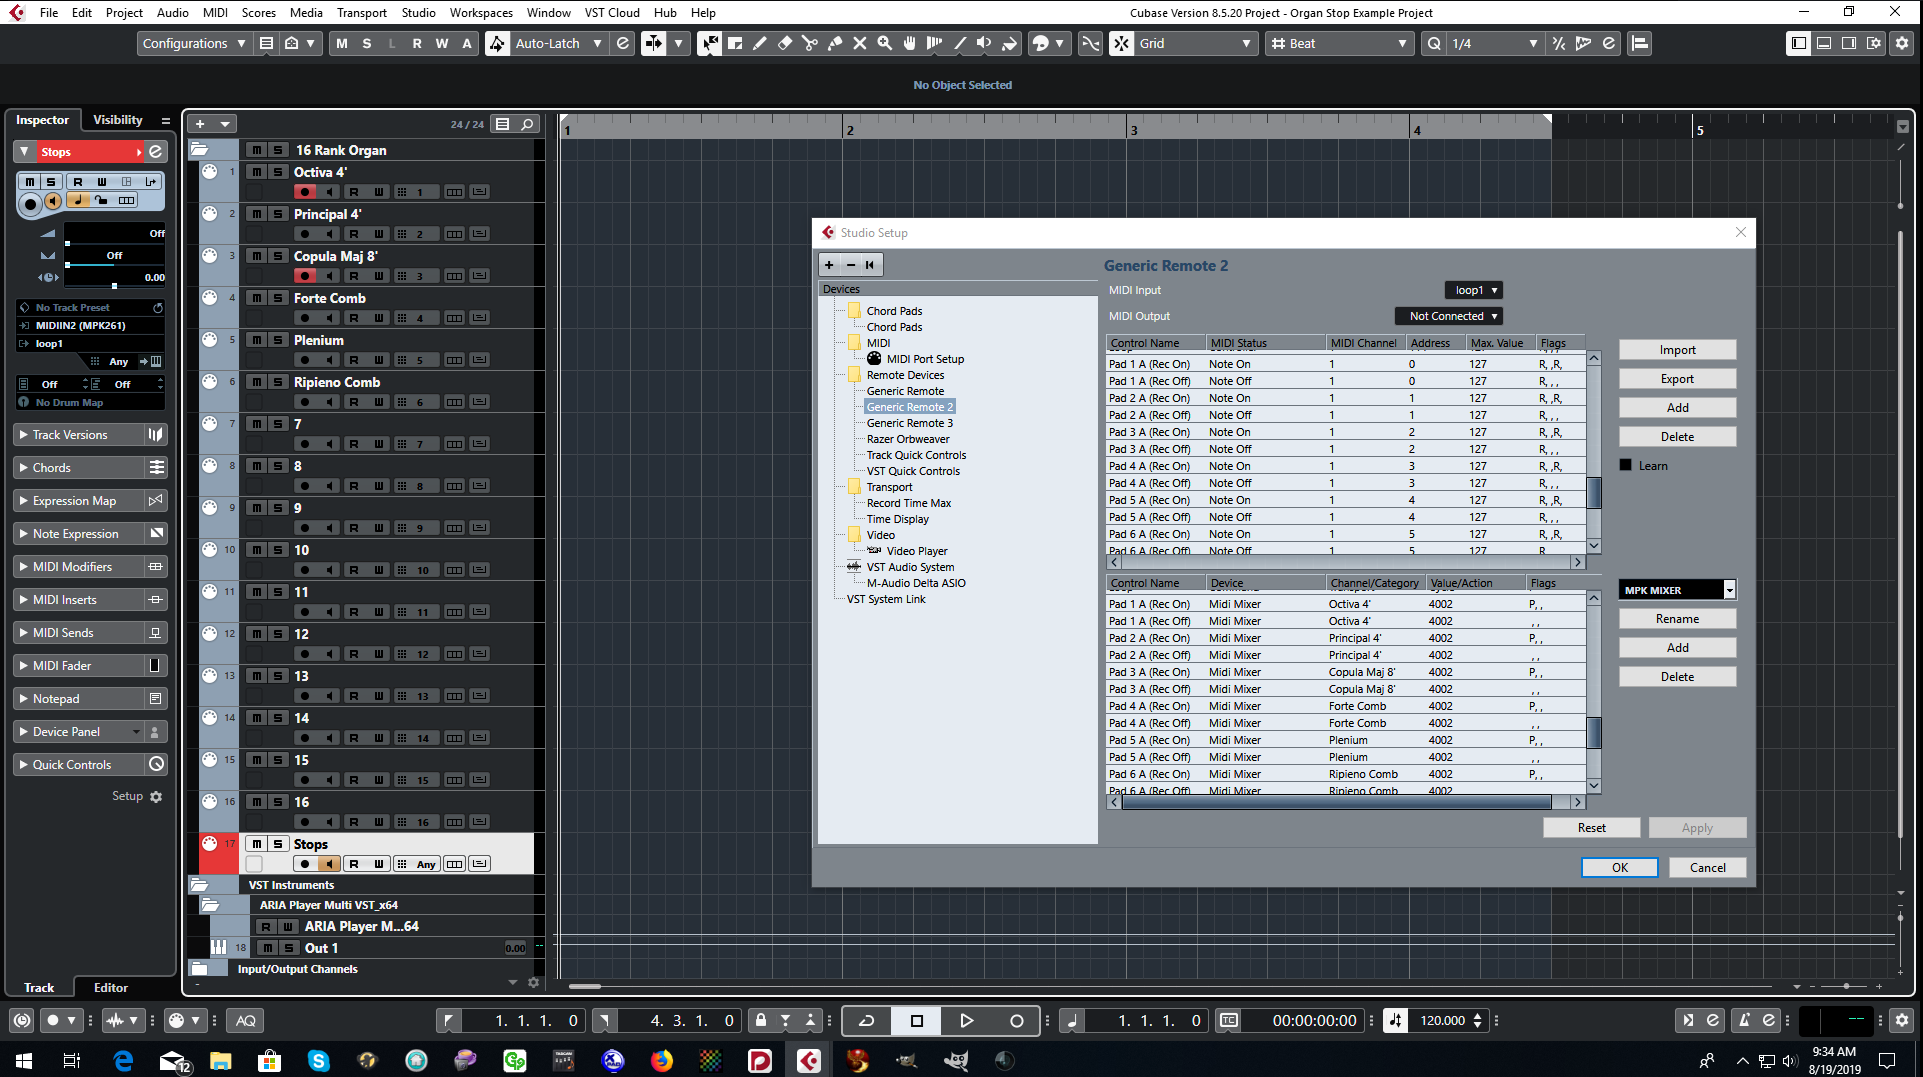Select the Range Selection tool
The width and height of the screenshot is (1923, 1077).
click(735, 43)
